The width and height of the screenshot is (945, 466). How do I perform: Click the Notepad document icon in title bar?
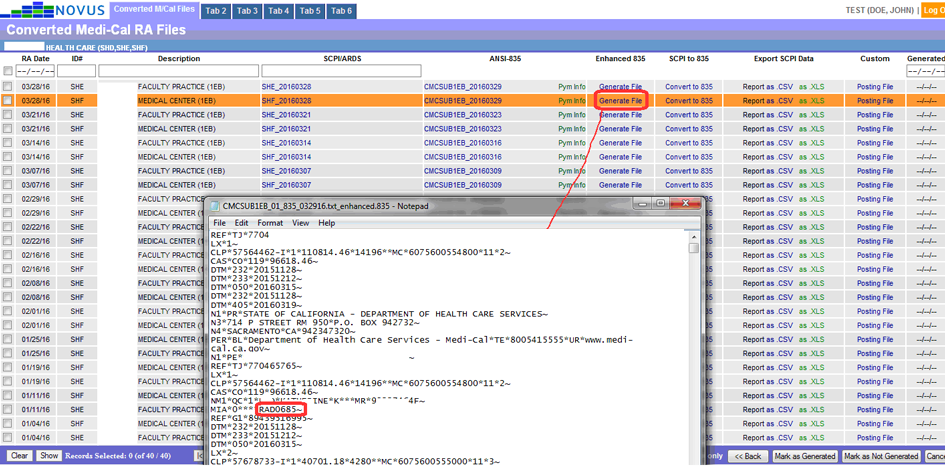215,206
